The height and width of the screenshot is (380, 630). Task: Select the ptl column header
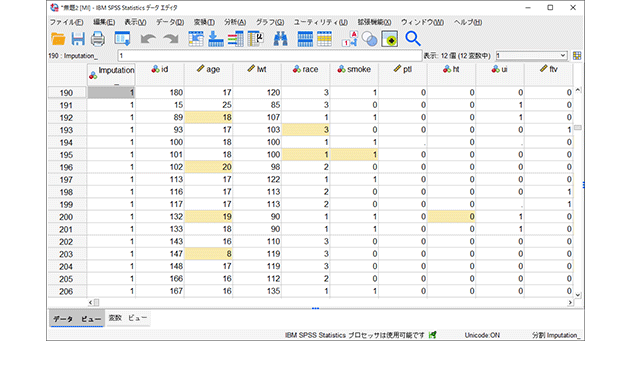tap(403, 74)
